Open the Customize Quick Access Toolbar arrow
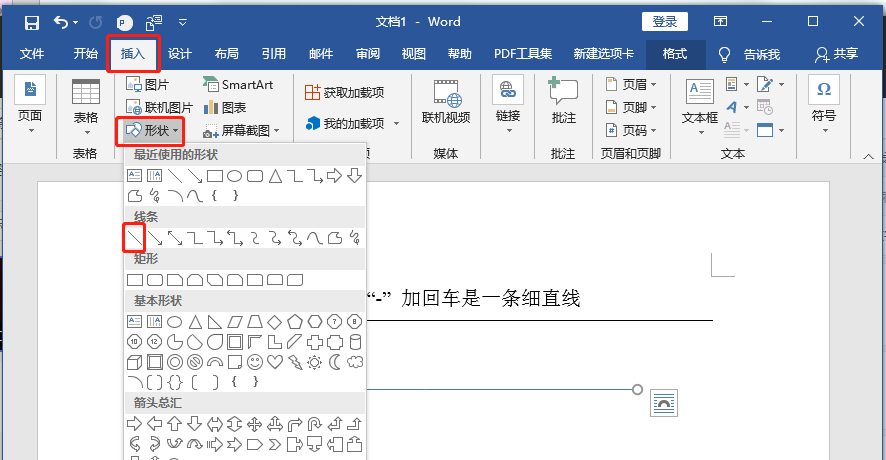The width and height of the screenshot is (886, 460). click(183, 23)
